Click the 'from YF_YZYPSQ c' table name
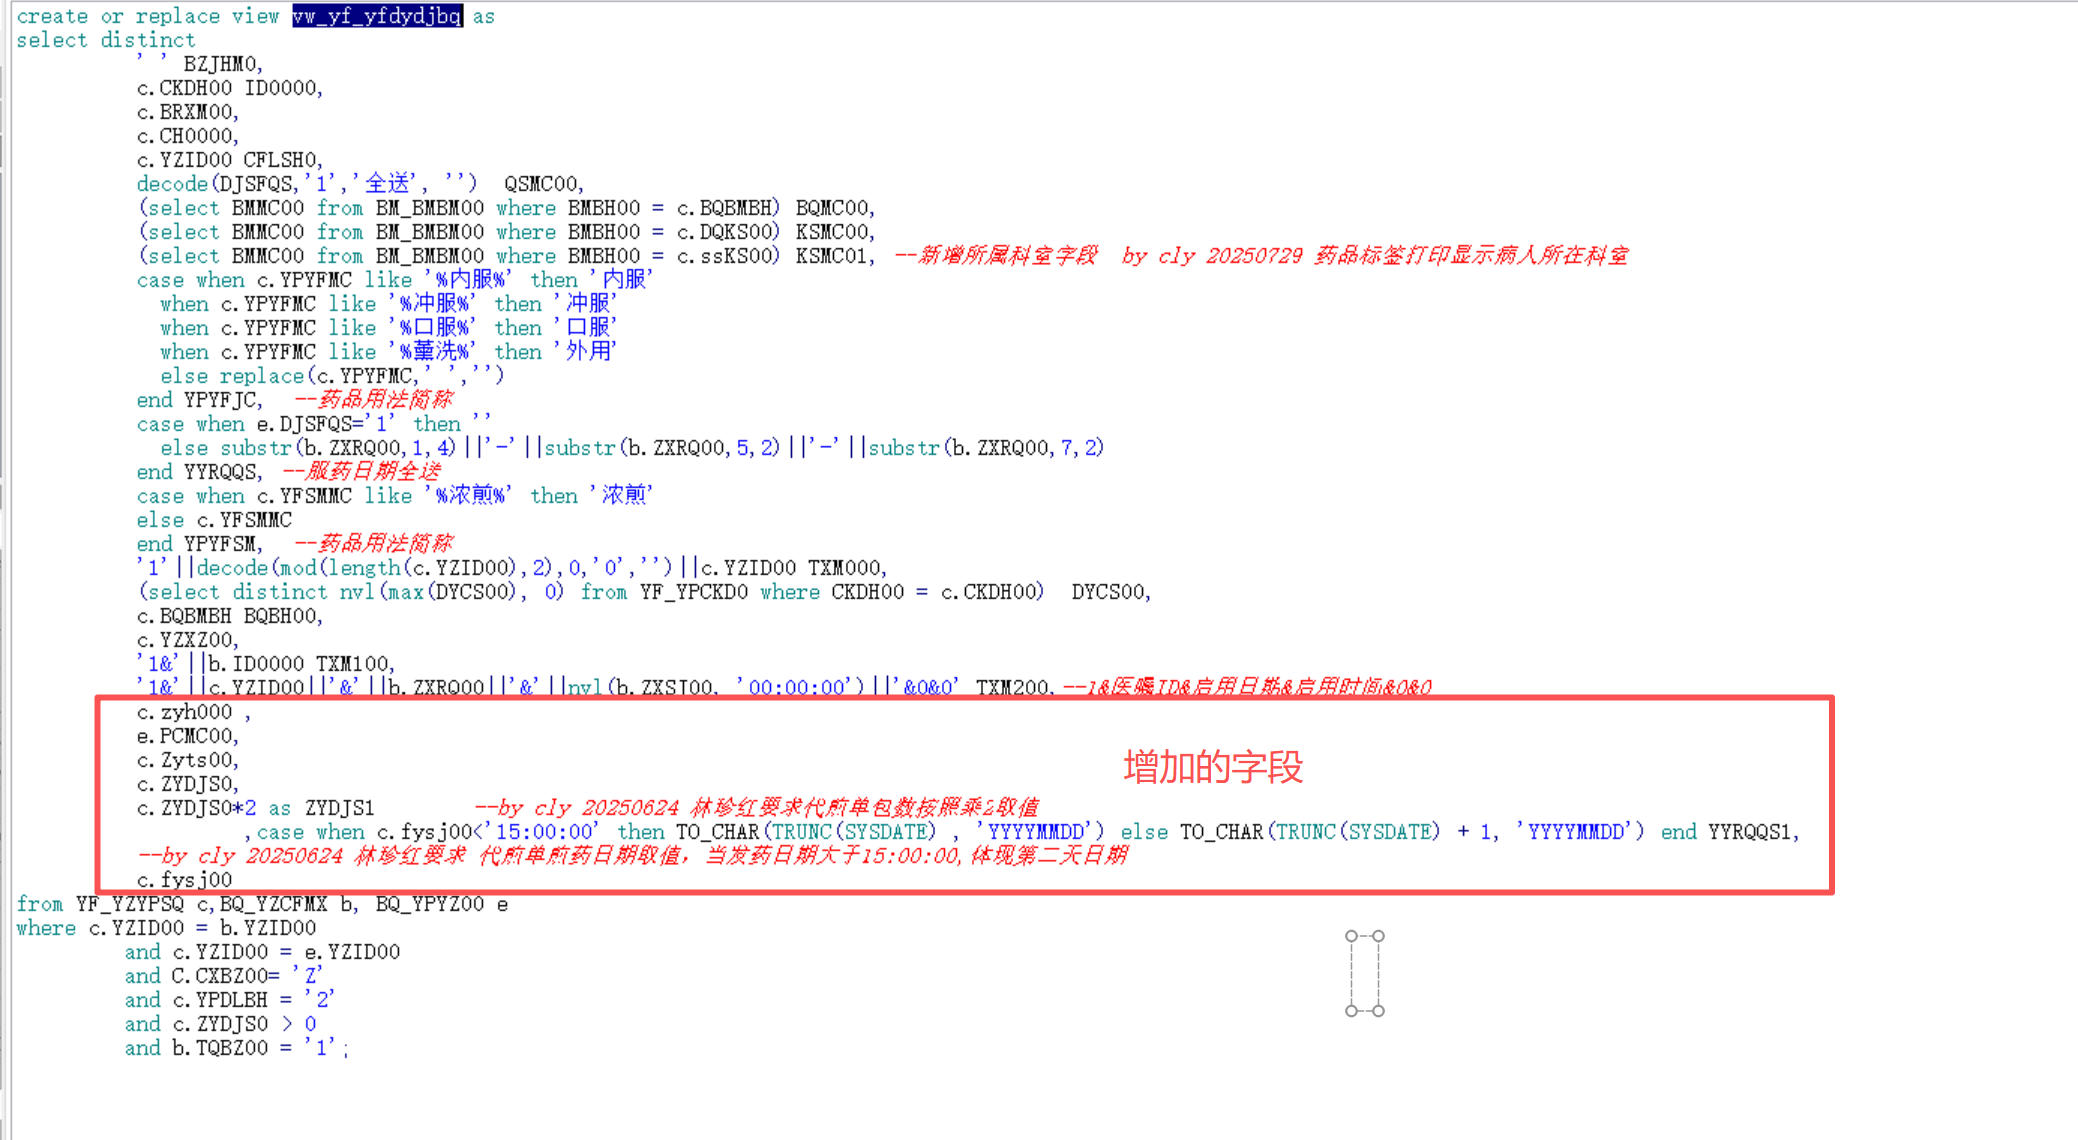 click(130, 904)
